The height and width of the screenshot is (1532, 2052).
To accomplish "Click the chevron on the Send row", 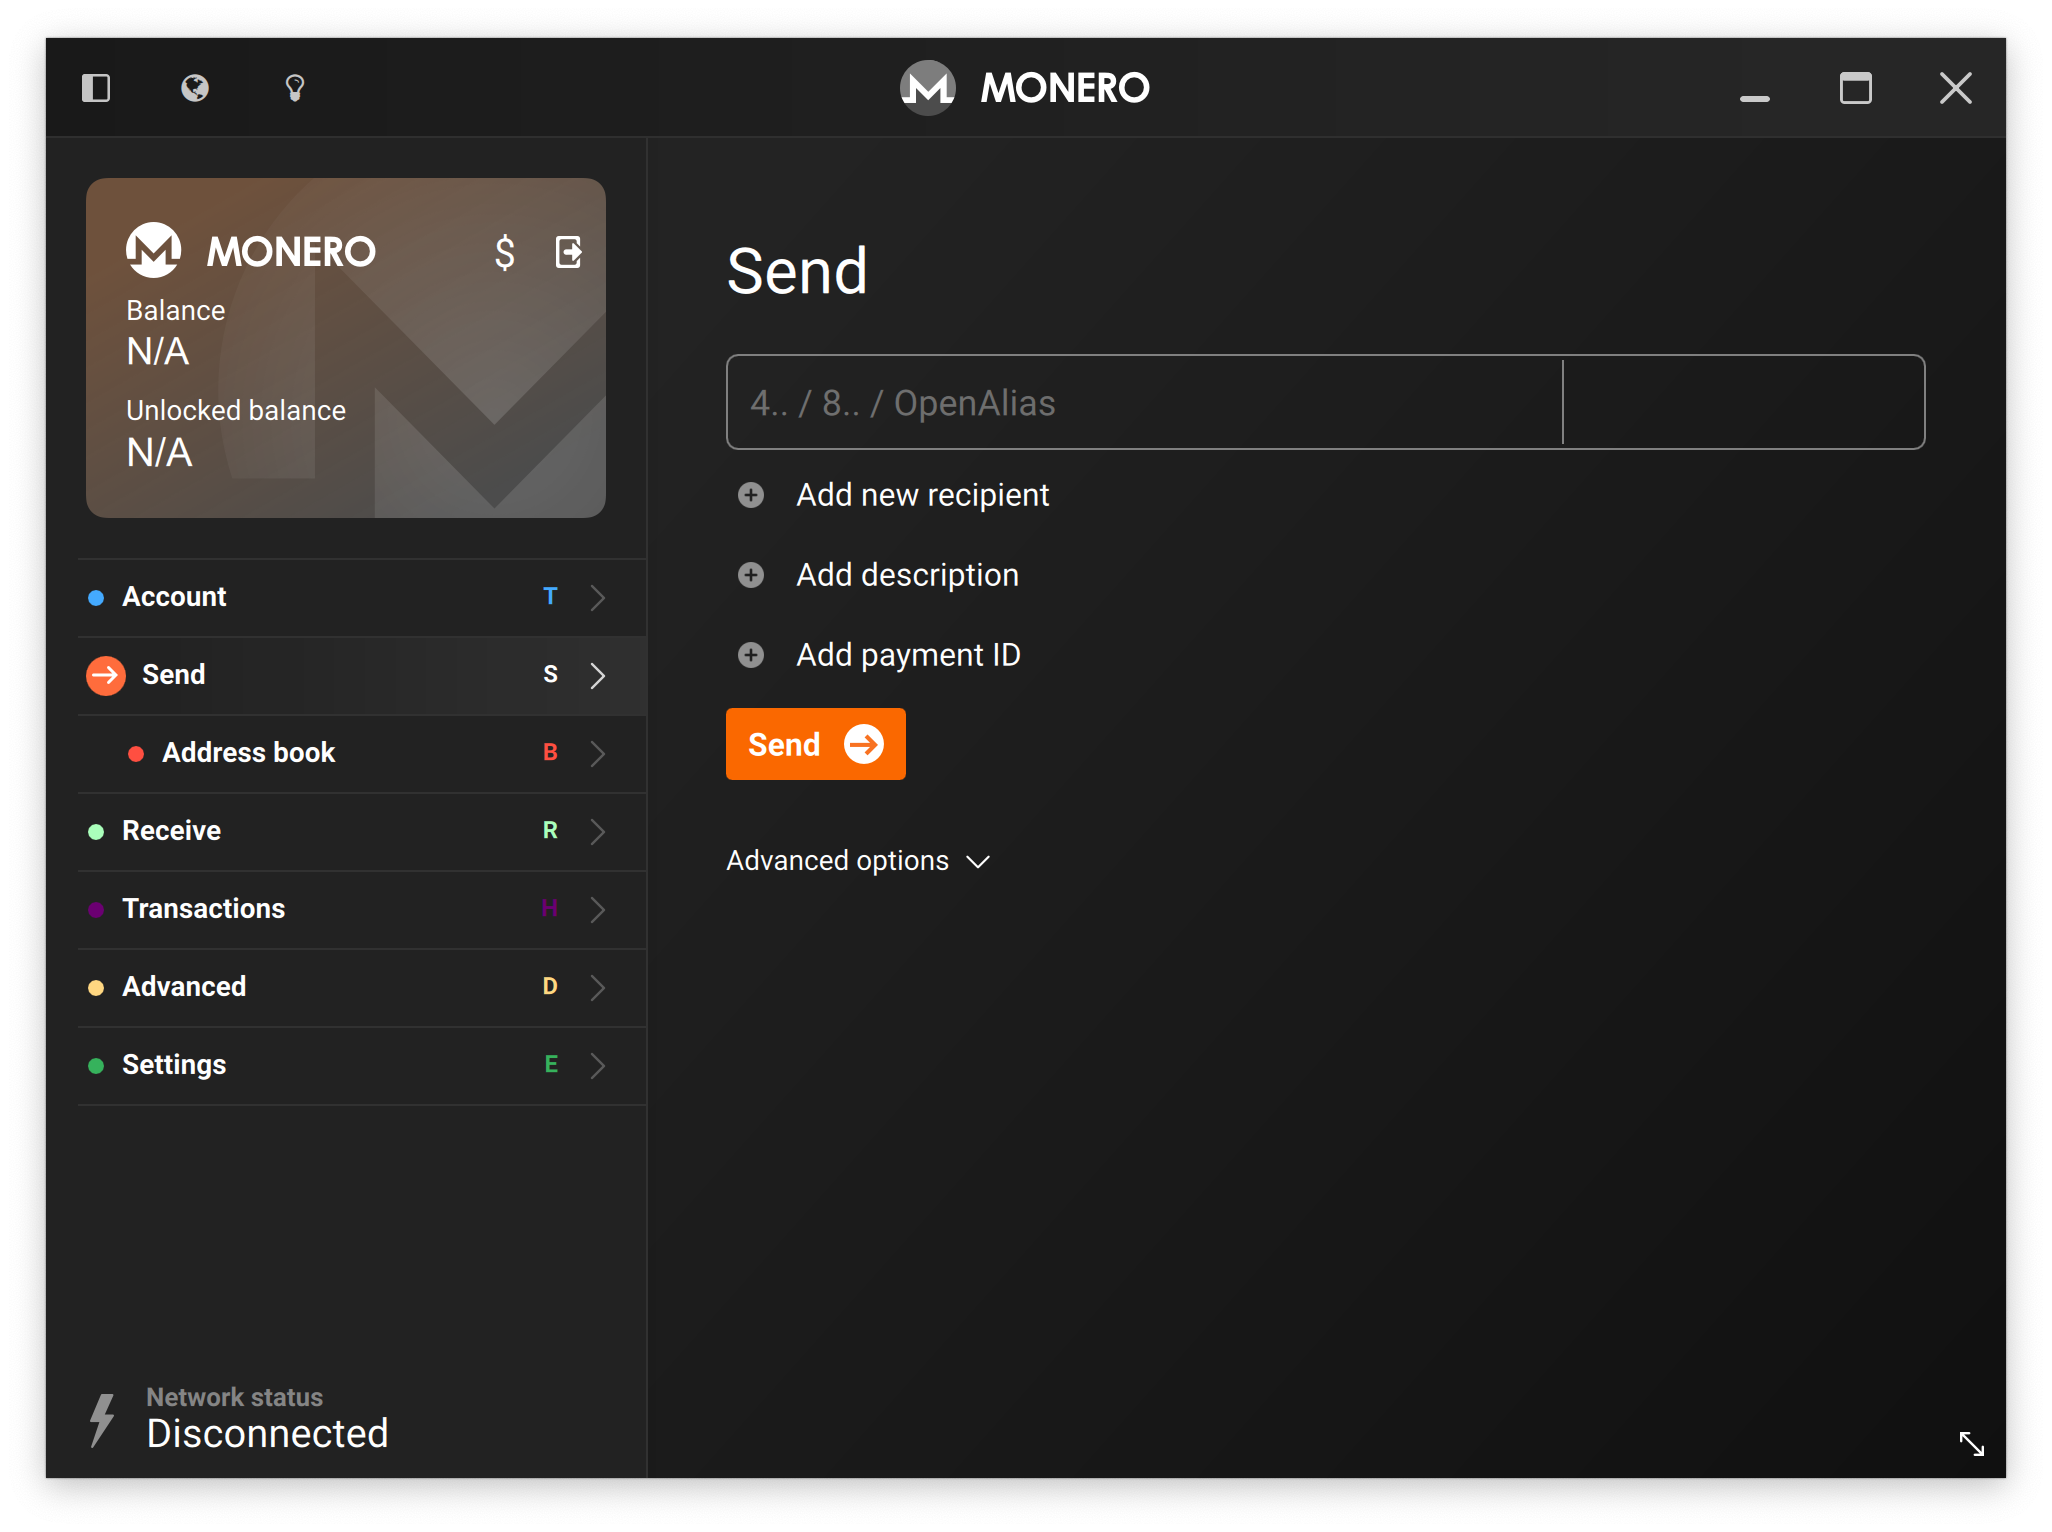I will (598, 675).
